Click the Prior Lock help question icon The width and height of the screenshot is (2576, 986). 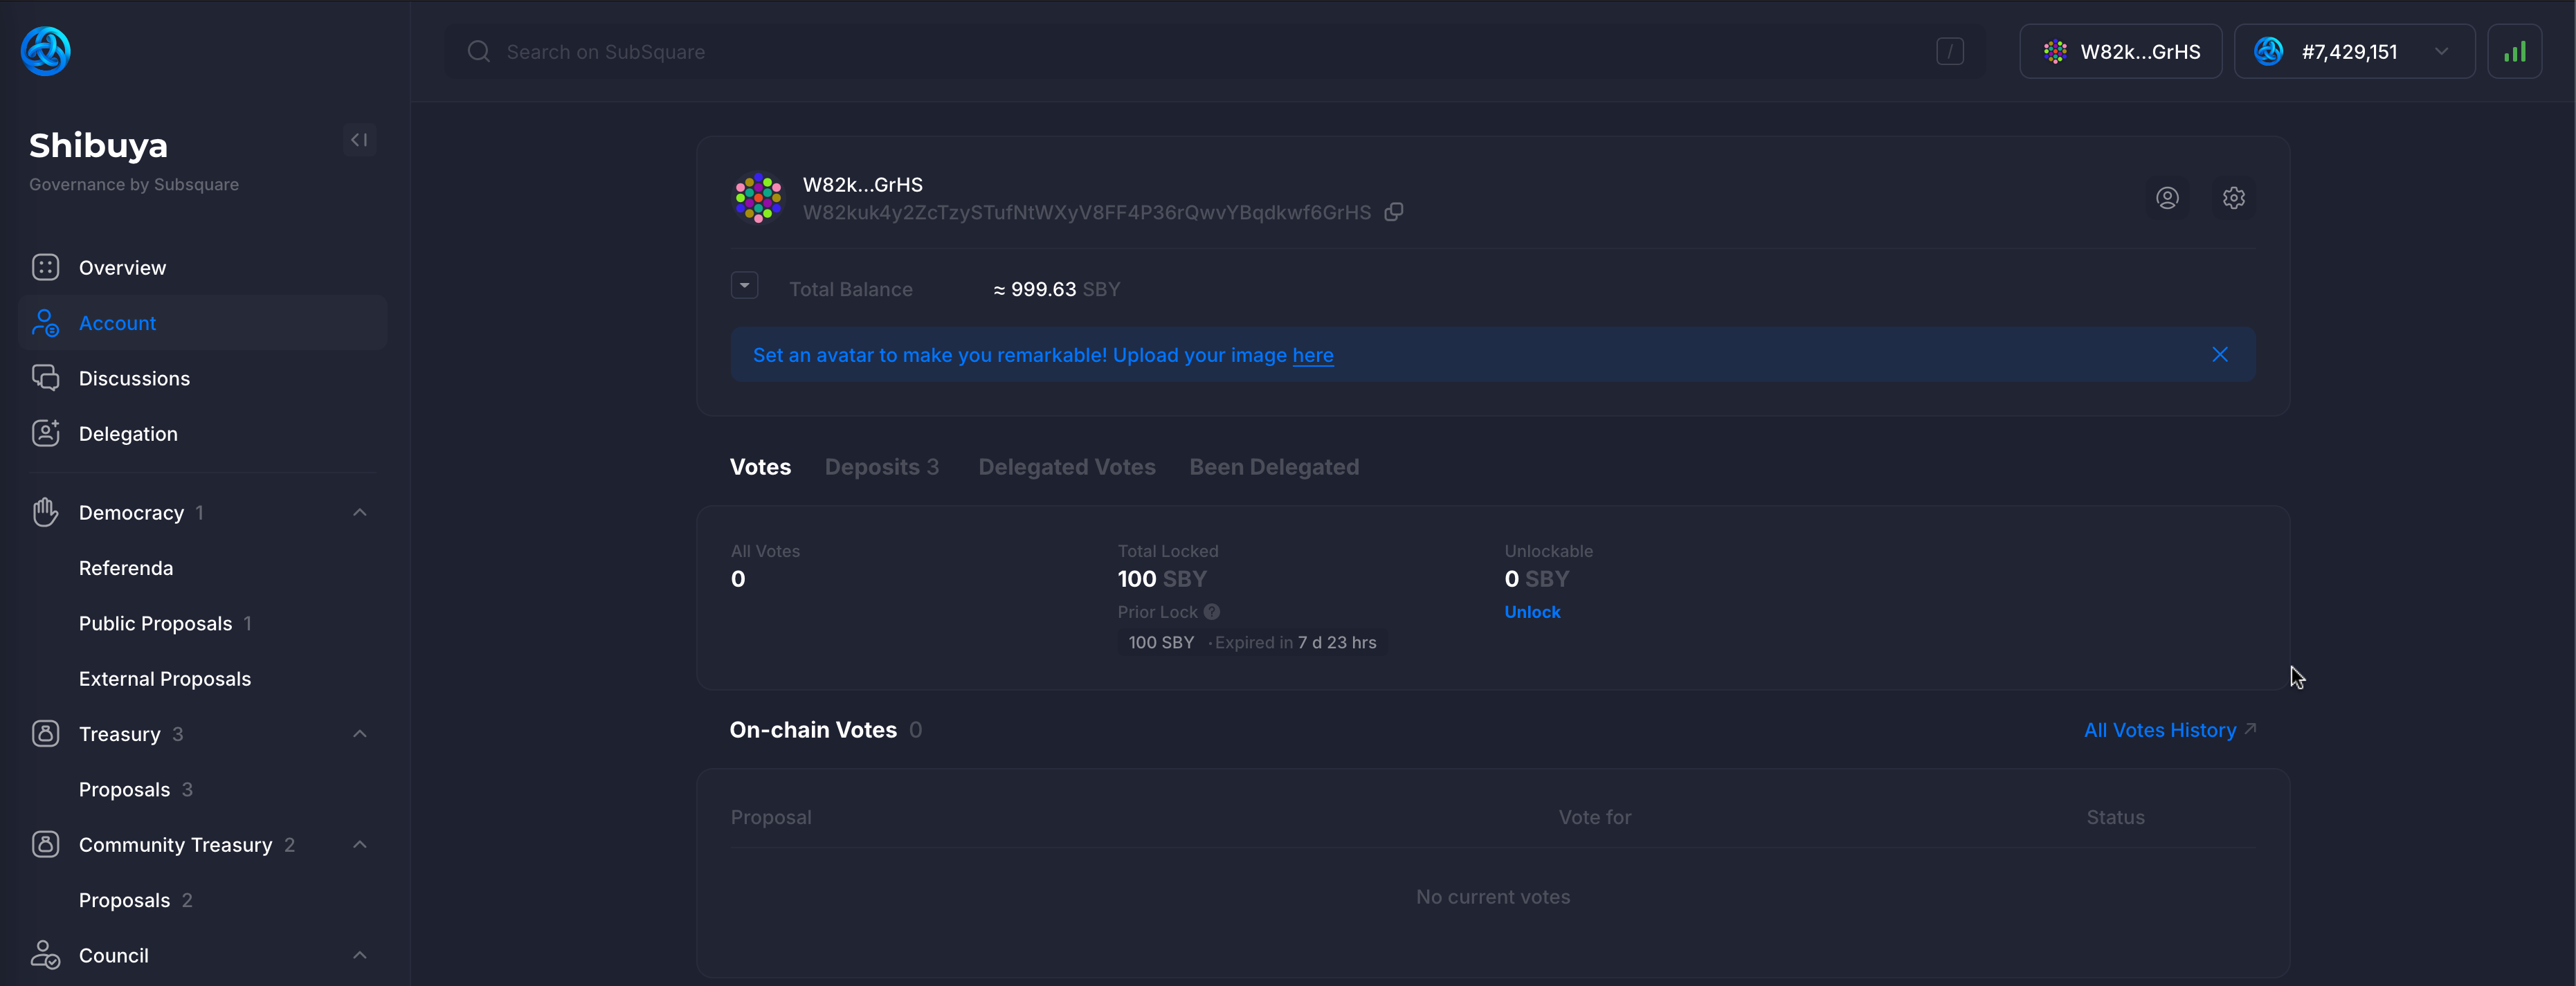pyautogui.click(x=1211, y=612)
